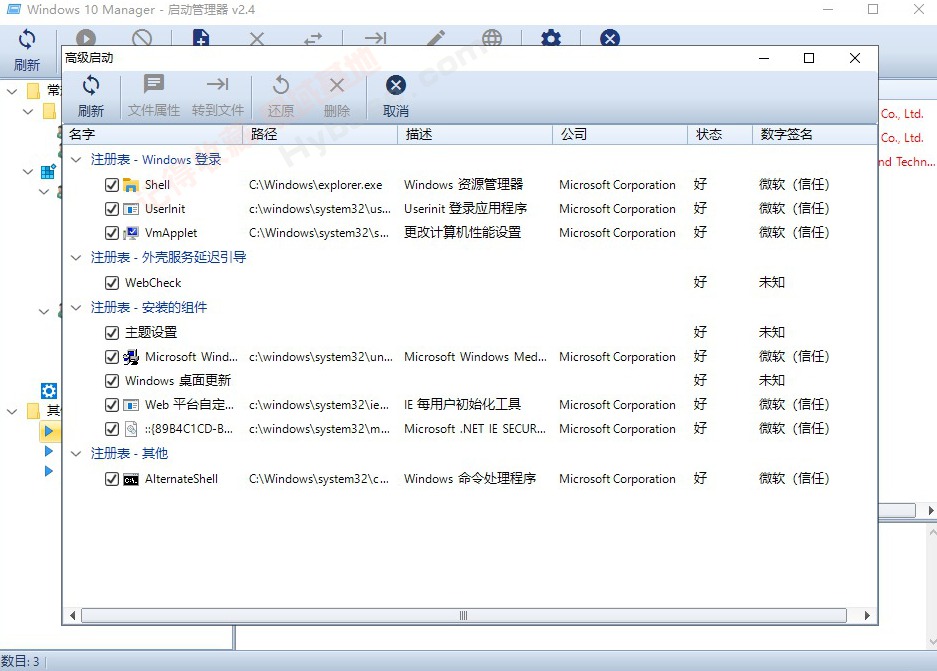This screenshot has height=671, width=937.
Task: Click main window blue circle-X exit icon
Action: pyautogui.click(x=610, y=38)
